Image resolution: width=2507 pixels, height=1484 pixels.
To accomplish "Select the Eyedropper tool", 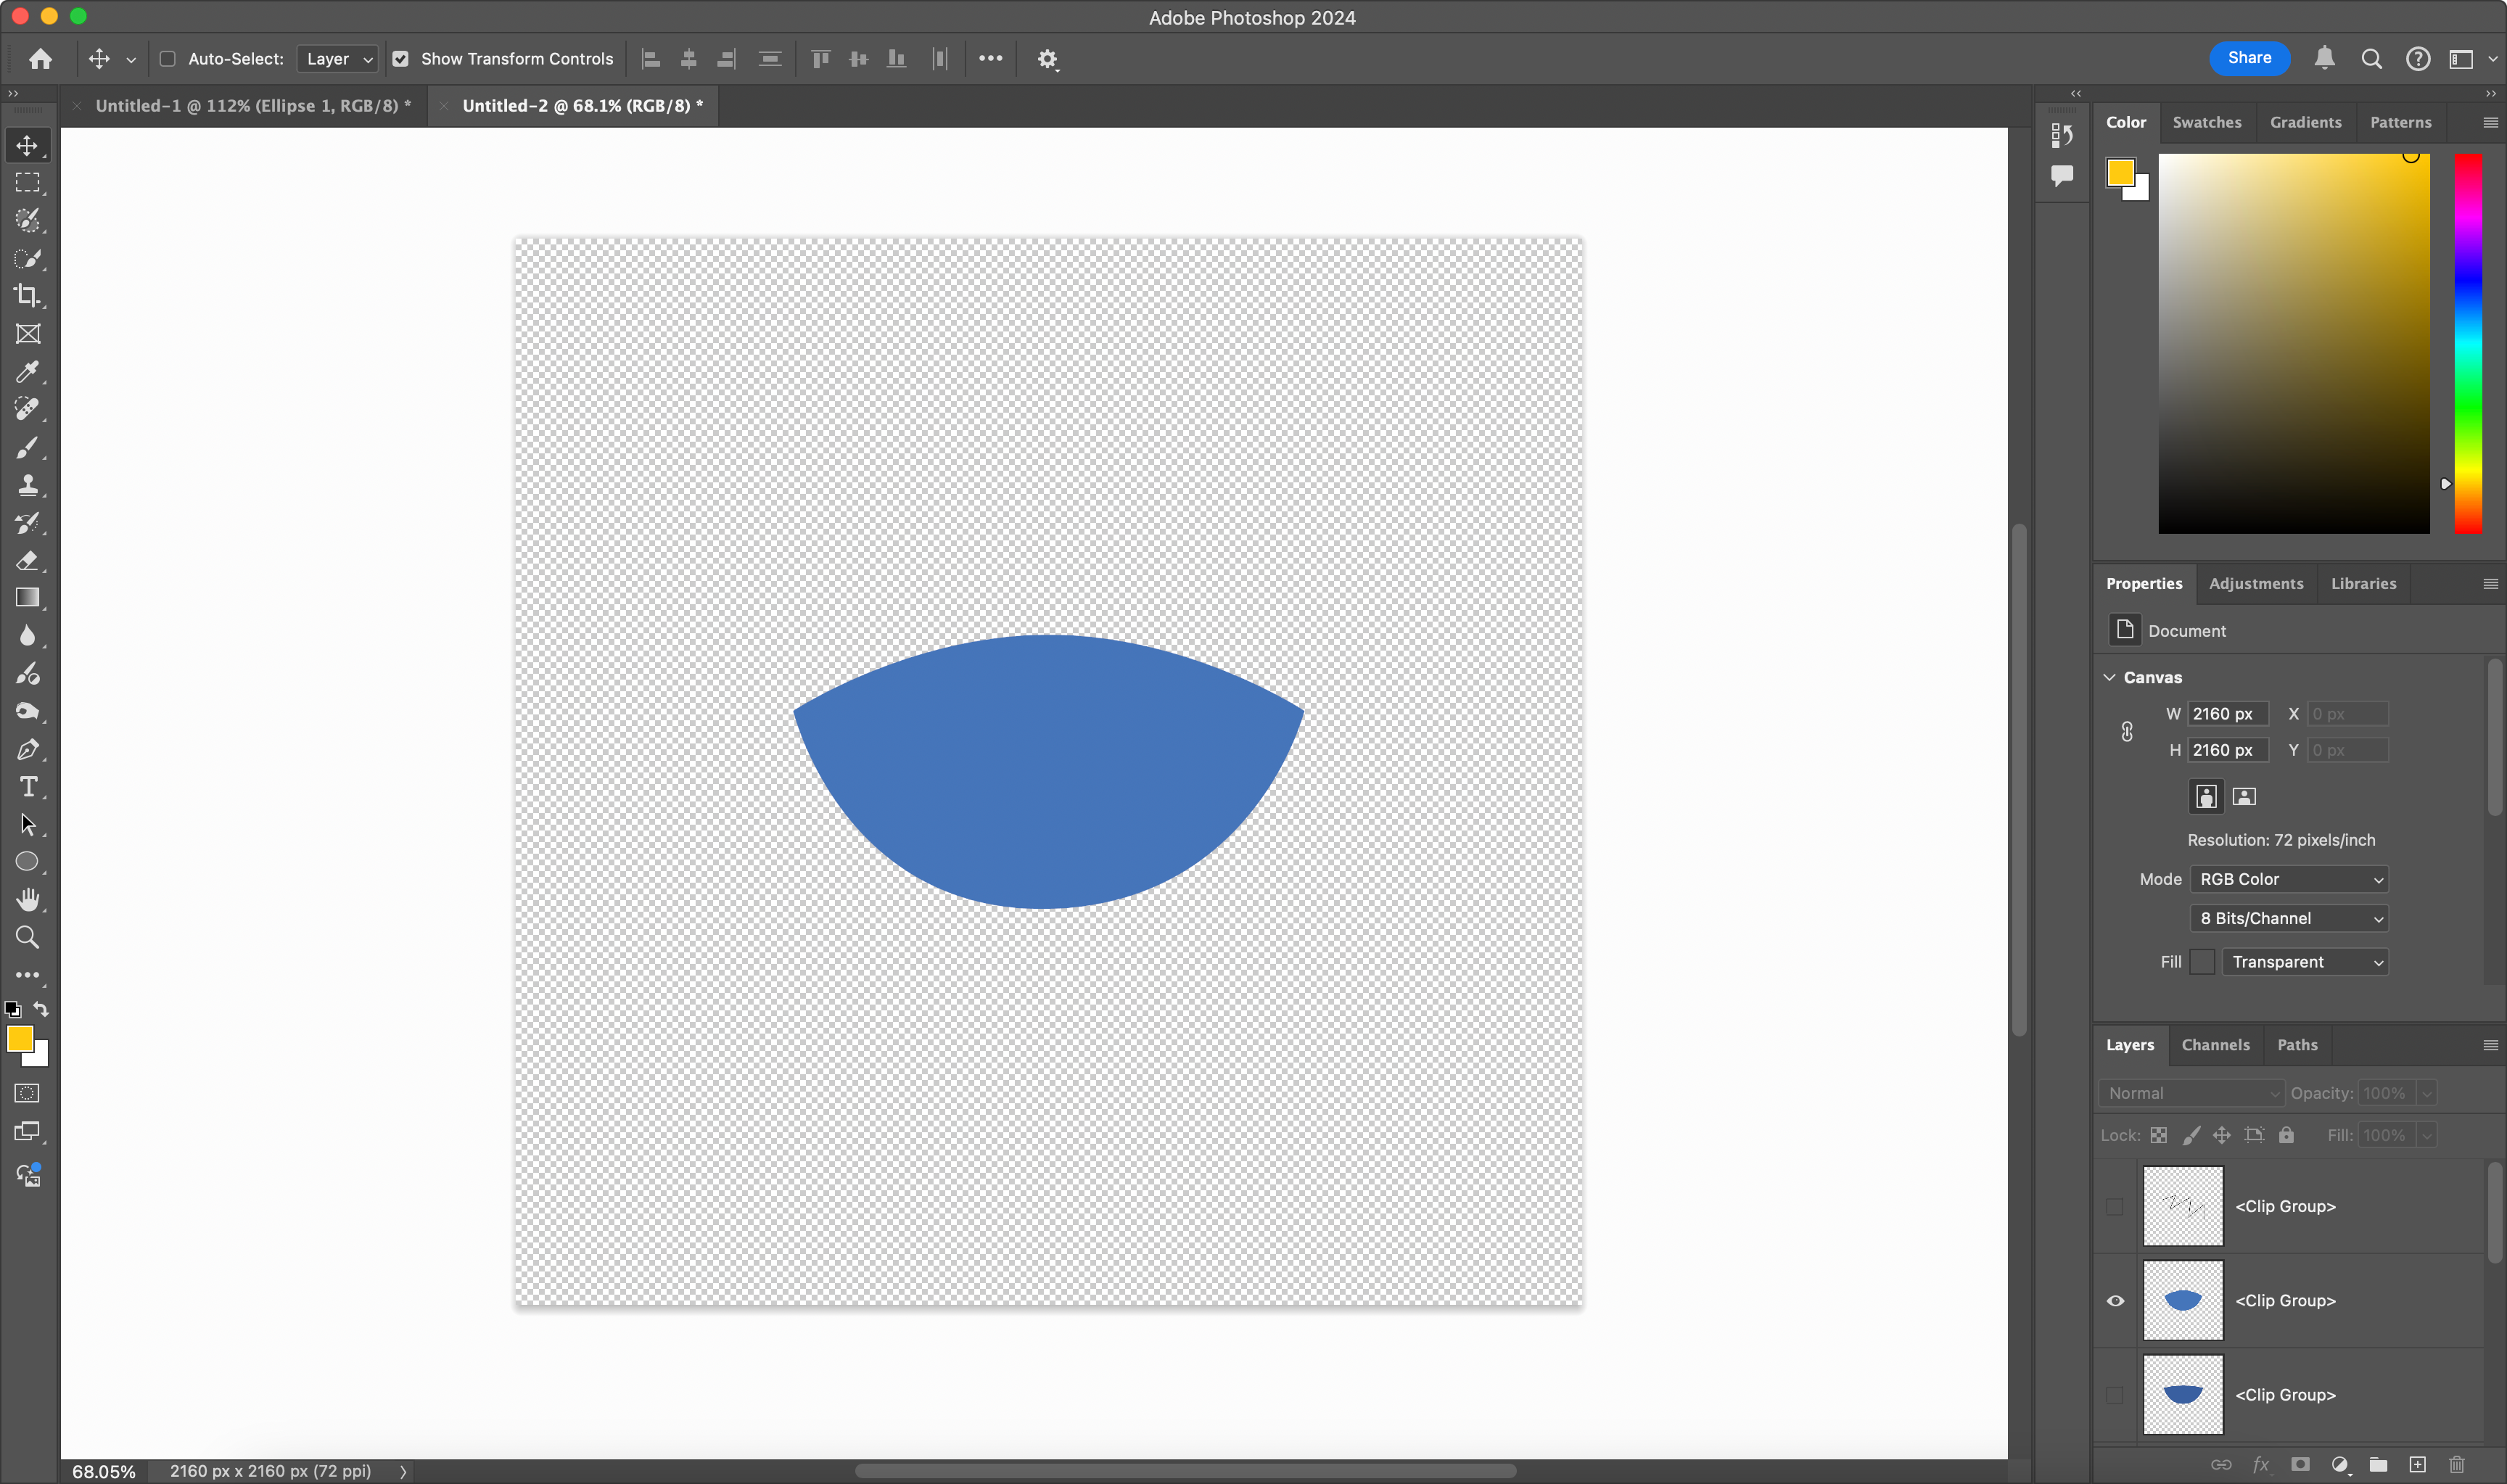I will click(x=27, y=372).
